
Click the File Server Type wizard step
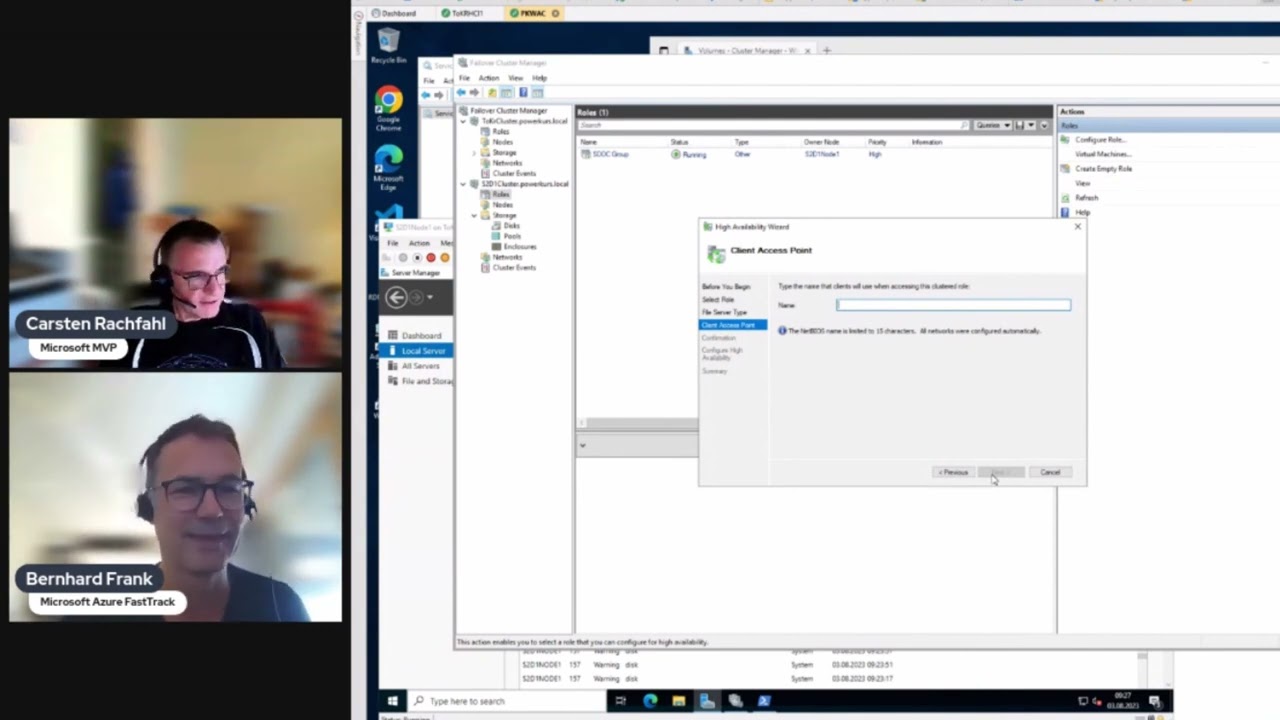[724, 312]
